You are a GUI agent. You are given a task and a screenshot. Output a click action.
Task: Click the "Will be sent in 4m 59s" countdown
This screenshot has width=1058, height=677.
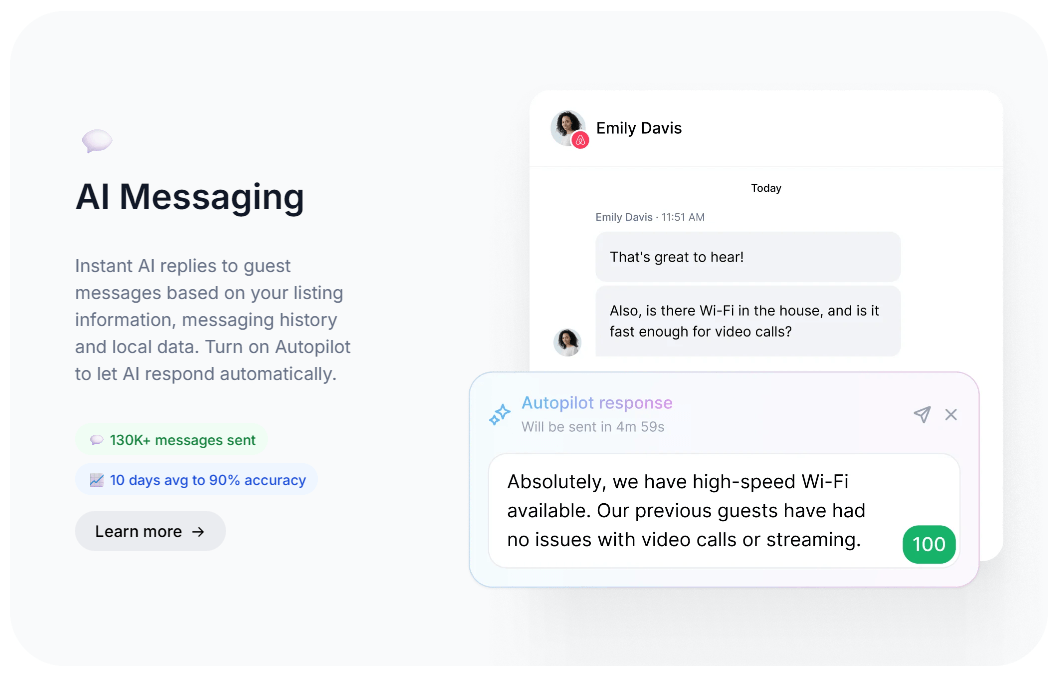(593, 427)
